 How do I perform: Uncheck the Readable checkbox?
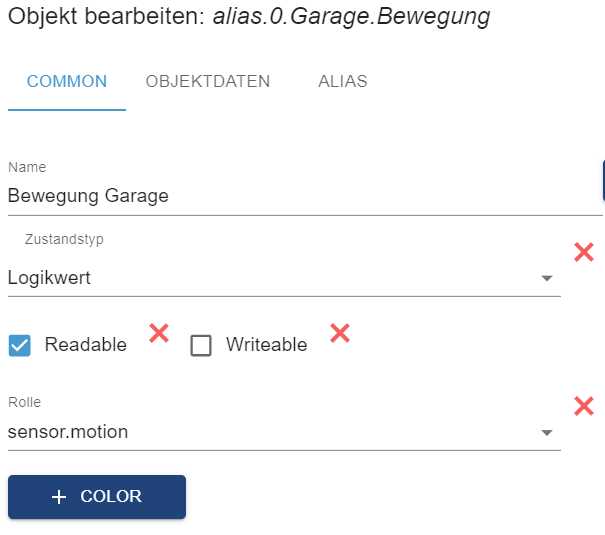tap(19, 345)
